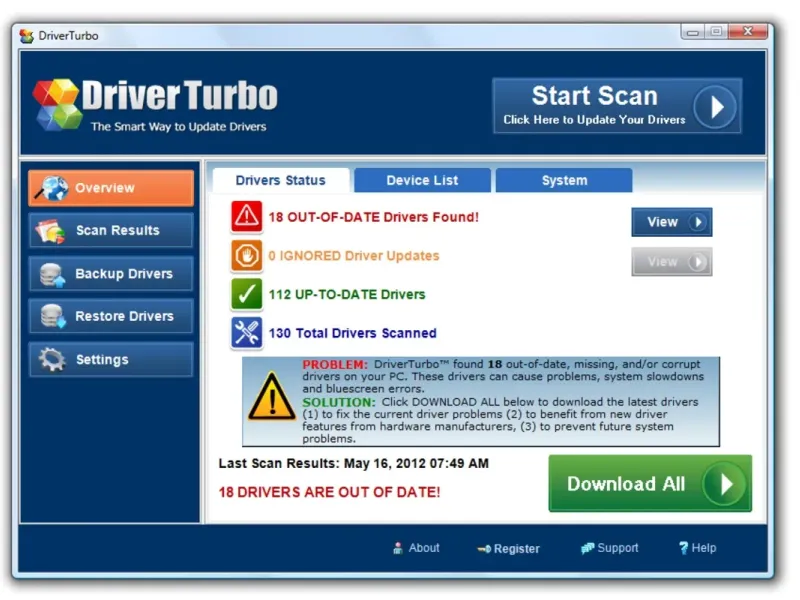The height and width of the screenshot is (600, 800).
Task: Open the Register link
Action: click(x=508, y=549)
